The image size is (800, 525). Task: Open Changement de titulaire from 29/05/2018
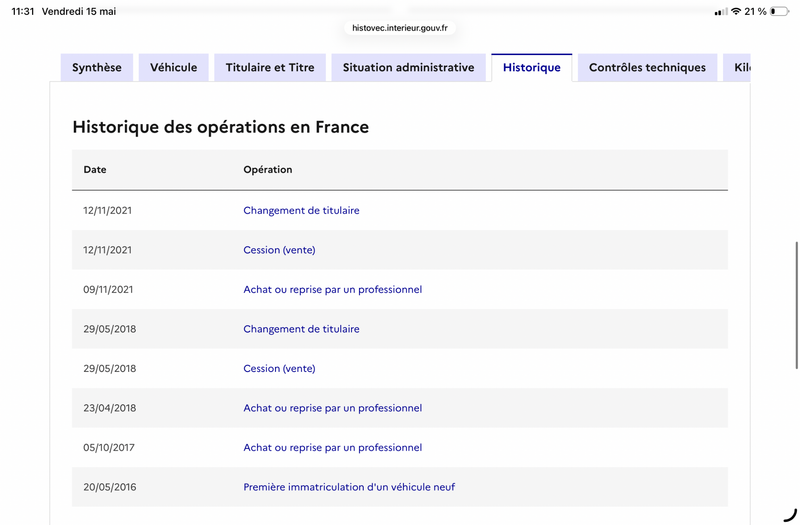[x=301, y=329]
